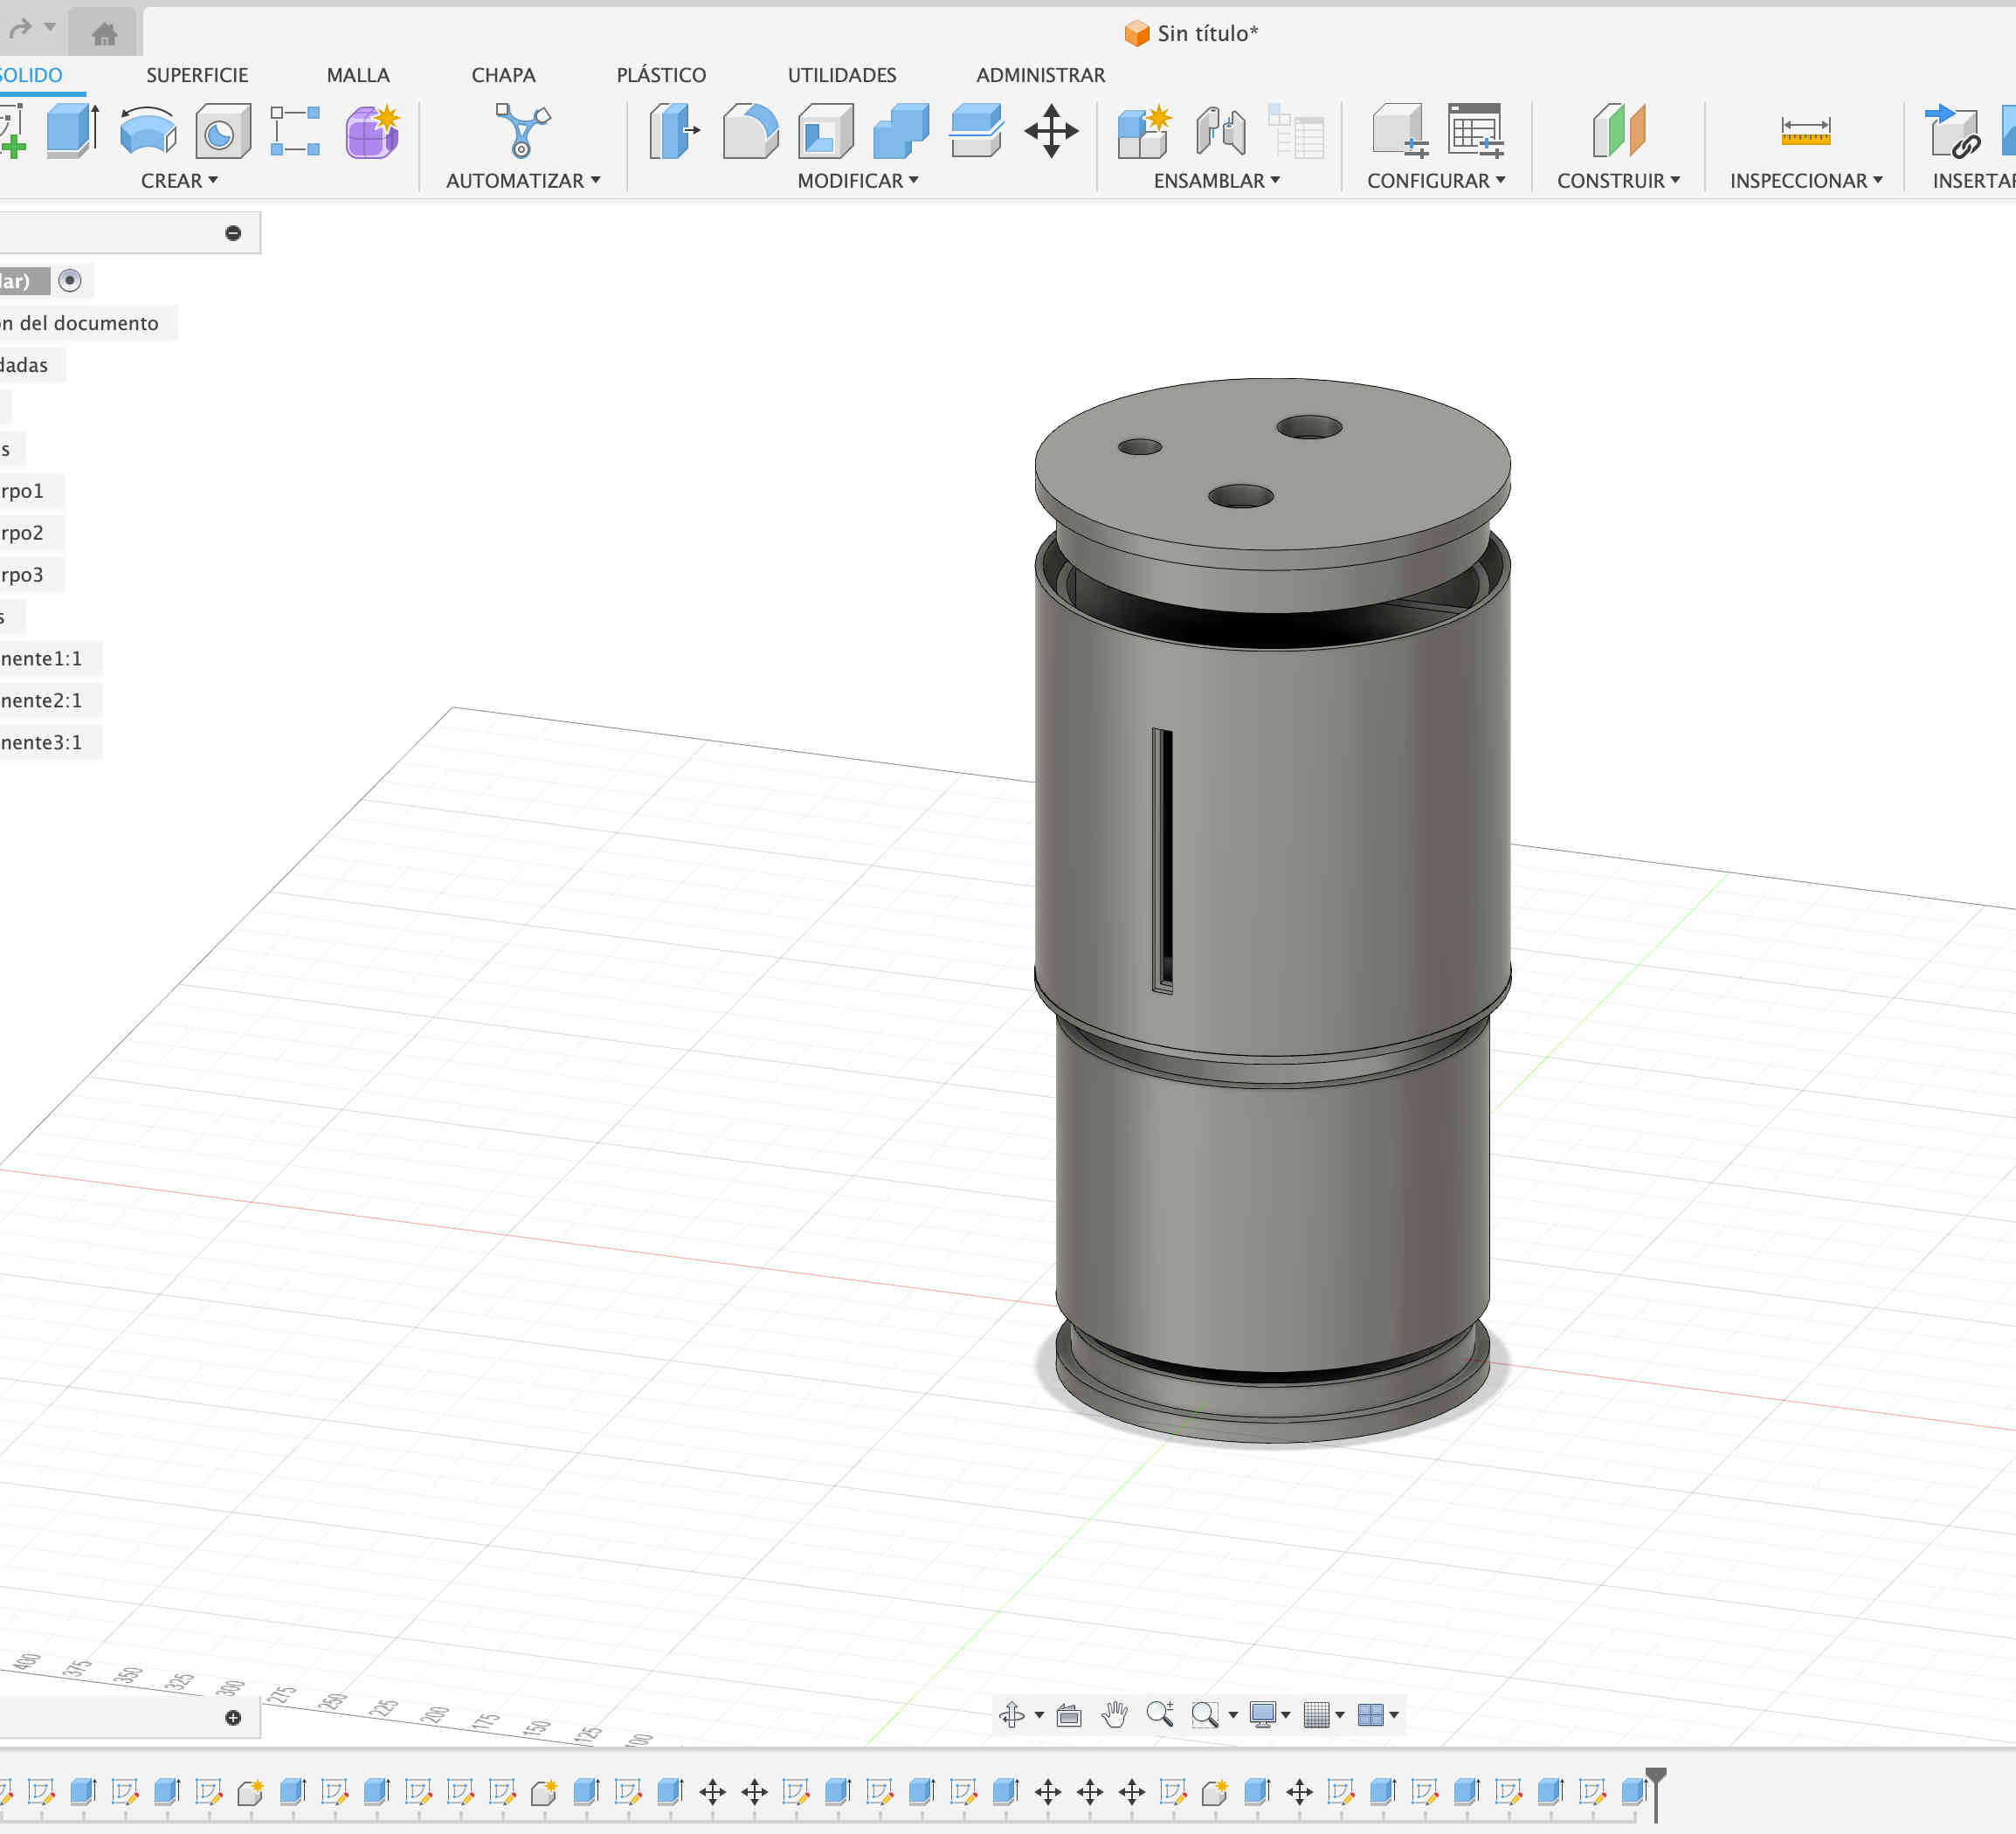The height and width of the screenshot is (1834, 2016).
Task: Click the Redo arrow icon
Action: coord(20,29)
